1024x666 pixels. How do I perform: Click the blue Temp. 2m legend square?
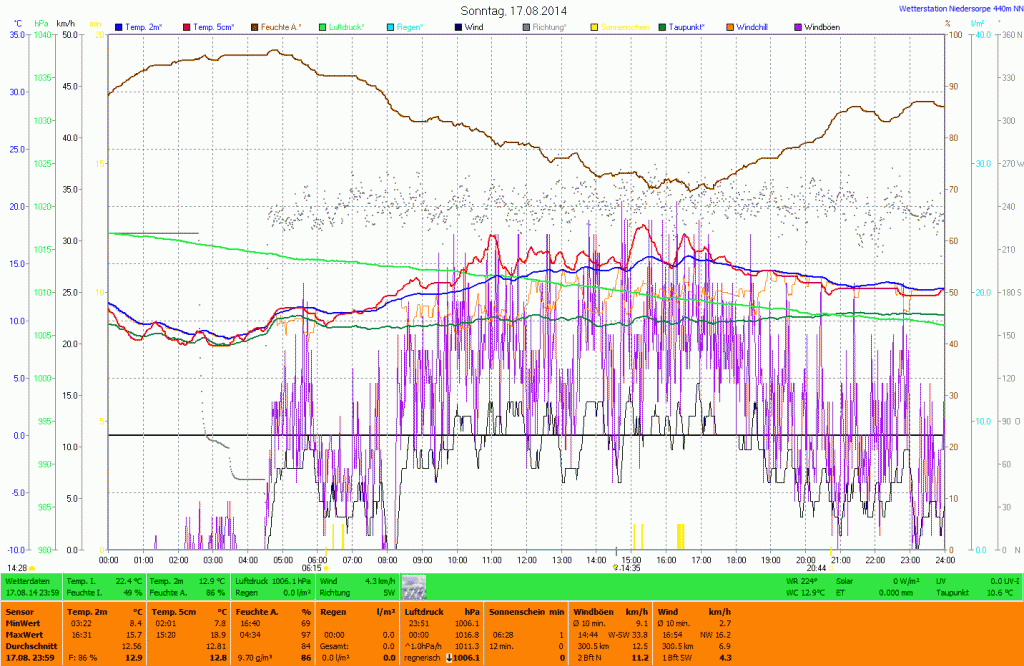[119, 26]
